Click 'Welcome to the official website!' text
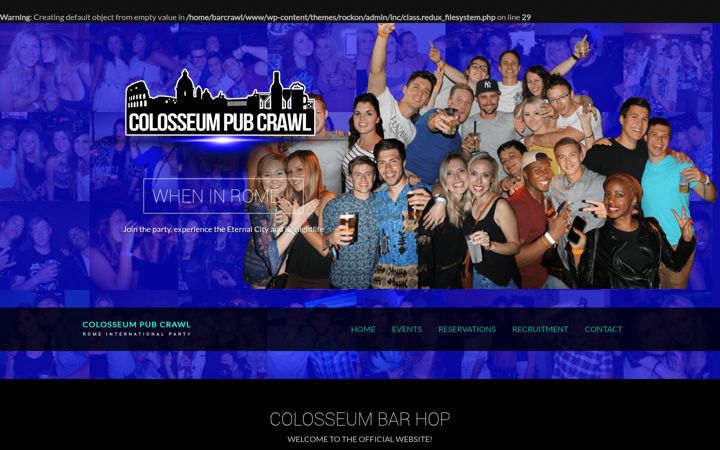Screen dimensions: 720x450 coord(360,439)
